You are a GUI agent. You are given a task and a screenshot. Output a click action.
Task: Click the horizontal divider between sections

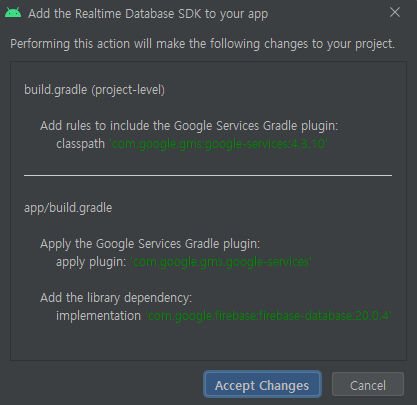tap(208, 175)
